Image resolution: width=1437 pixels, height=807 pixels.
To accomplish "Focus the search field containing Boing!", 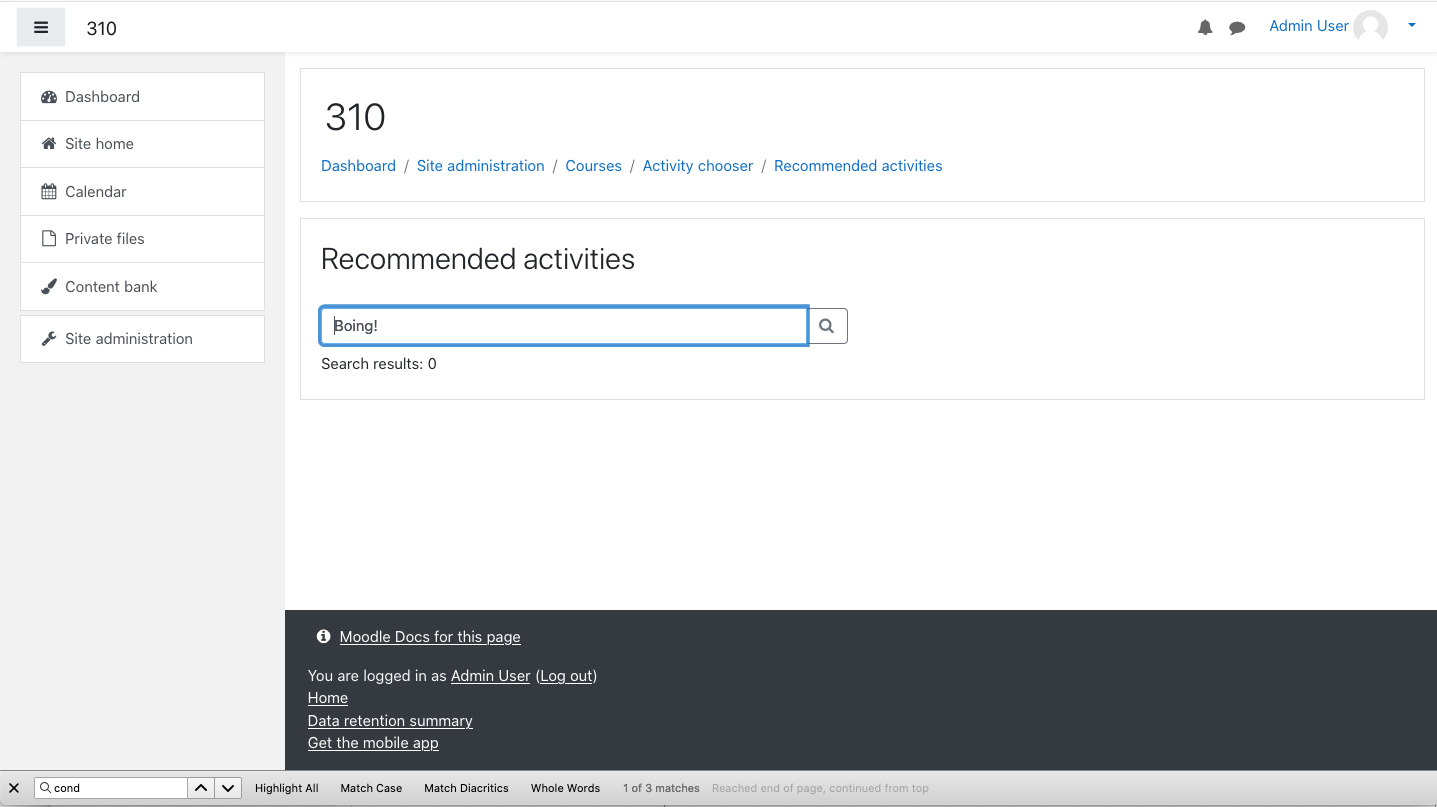I will [564, 326].
